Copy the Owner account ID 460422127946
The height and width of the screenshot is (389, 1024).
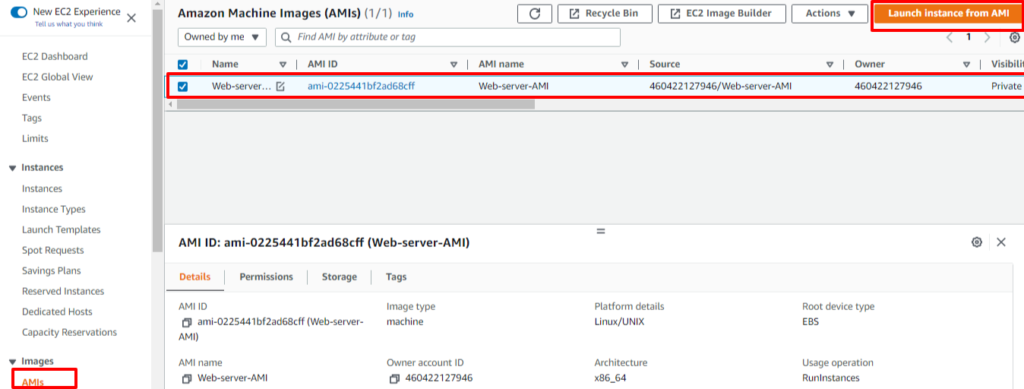394,379
